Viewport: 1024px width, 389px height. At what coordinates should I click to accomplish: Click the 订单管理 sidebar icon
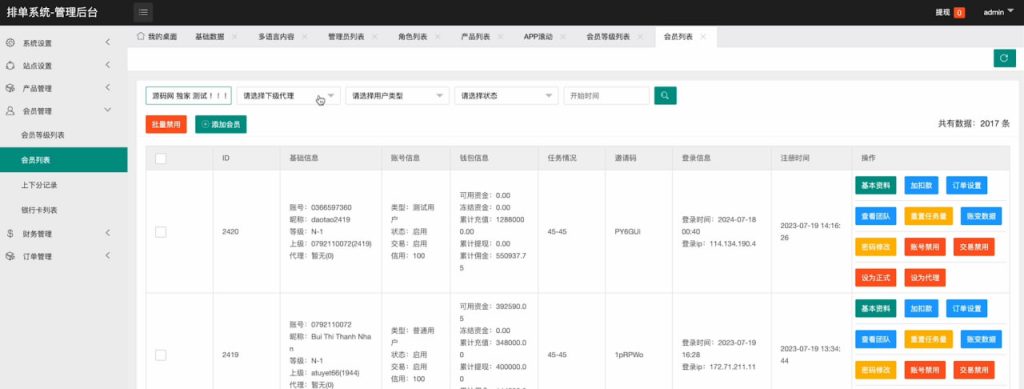tap(10, 256)
